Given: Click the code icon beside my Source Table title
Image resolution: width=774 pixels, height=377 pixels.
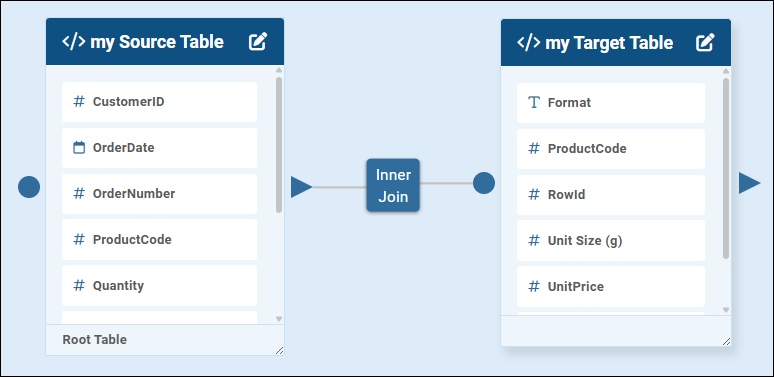Looking at the screenshot, I should coord(74,41).
